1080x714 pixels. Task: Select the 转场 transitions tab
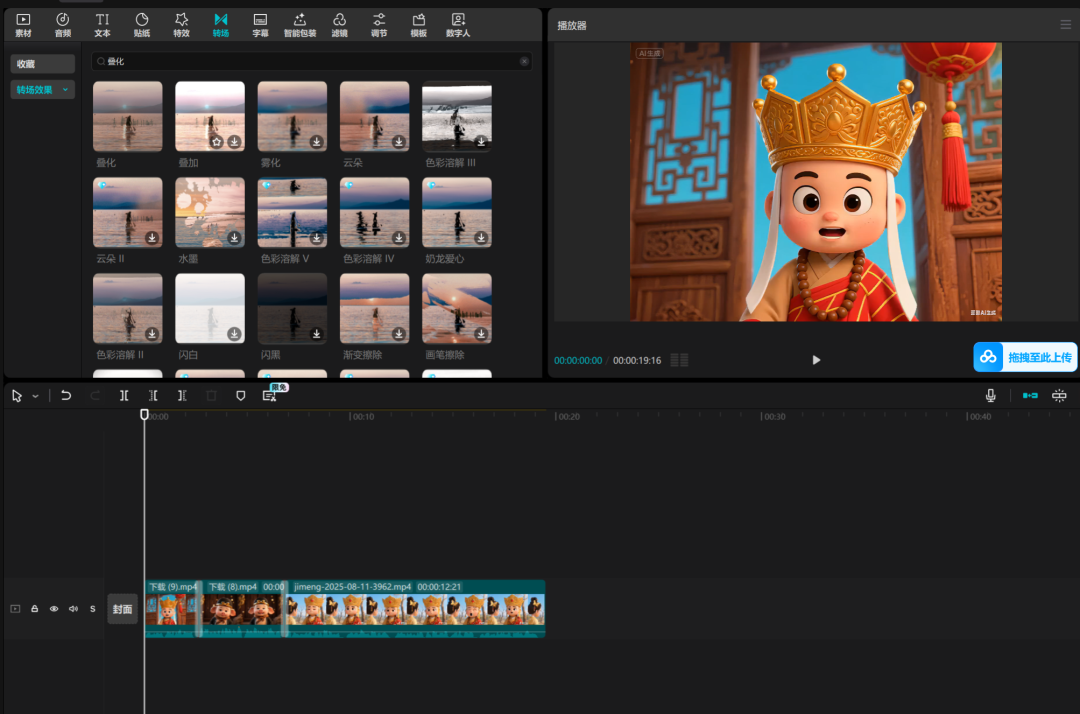click(220, 25)
